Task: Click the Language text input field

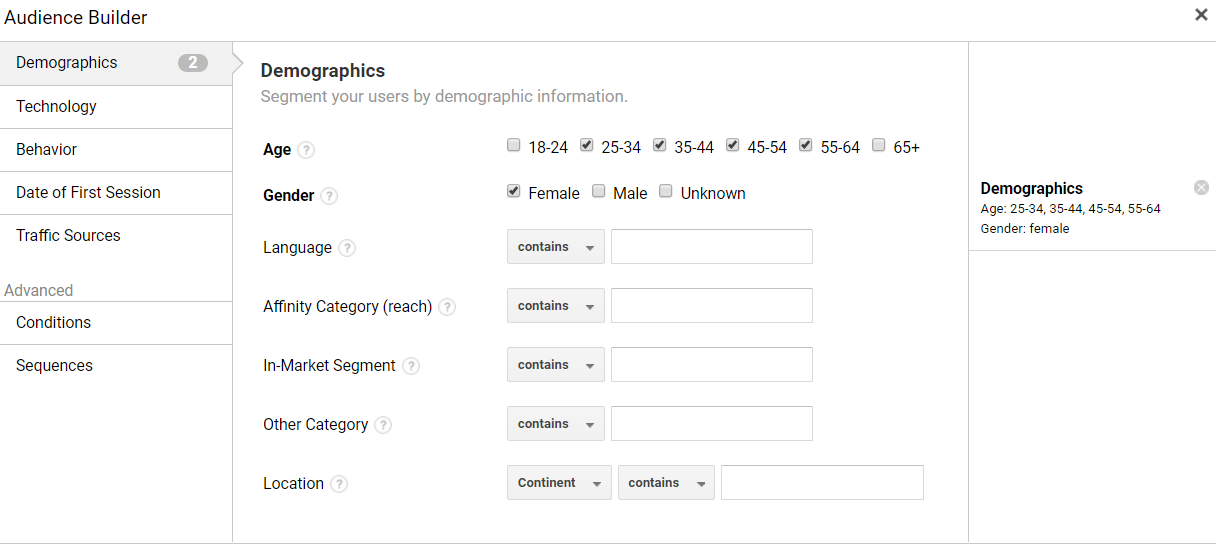Action: (x=712, y=247)
